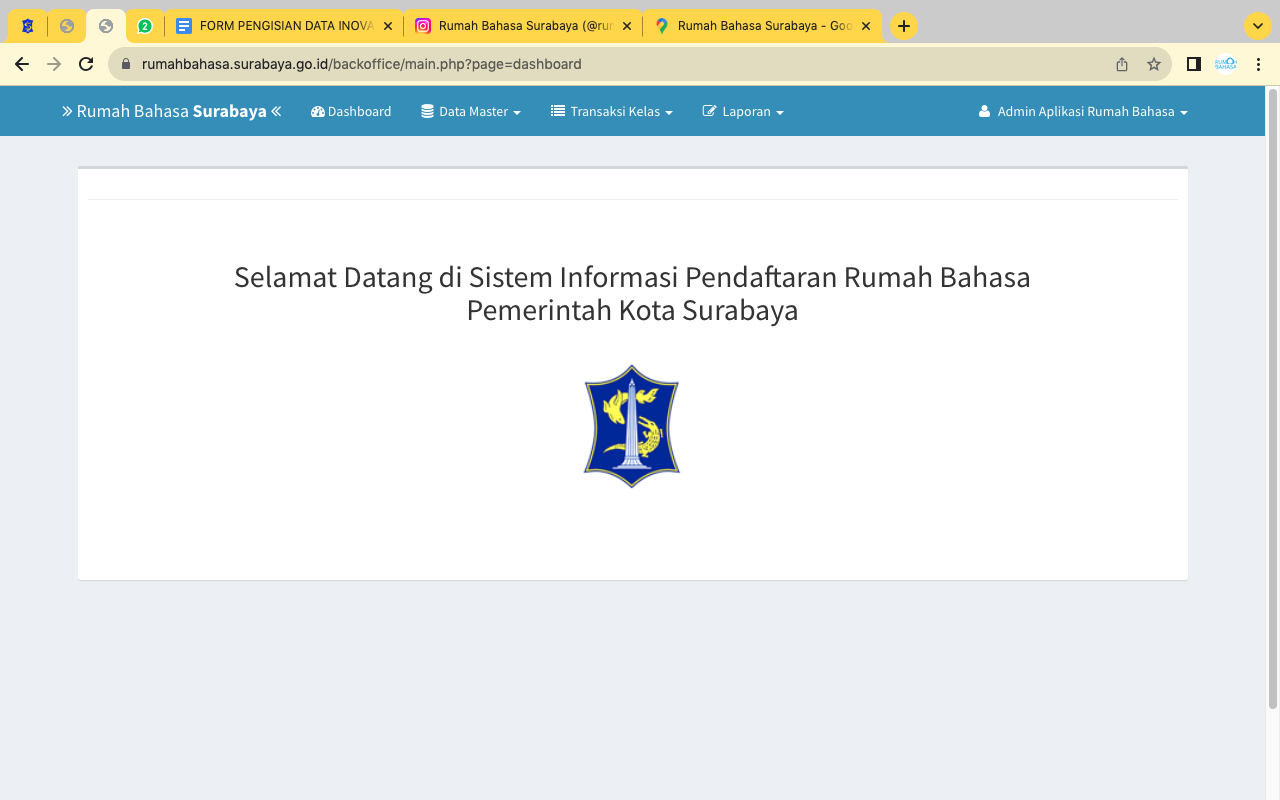Viewport: 1280px width, 800px height.
Task: Open Chrome three-dot menu
Action: pyautogui.click(x=1259, y=64)
